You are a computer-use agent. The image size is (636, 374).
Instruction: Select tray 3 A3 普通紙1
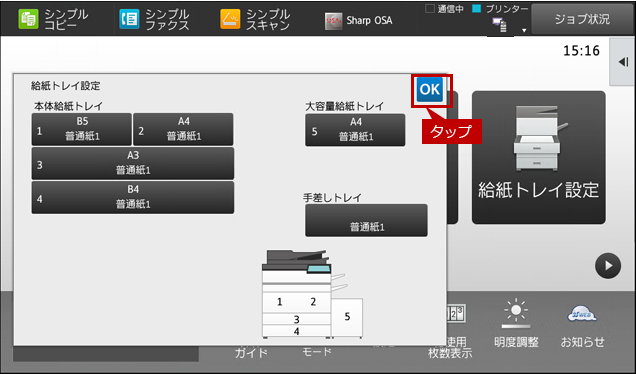click(x=133, y=163)
